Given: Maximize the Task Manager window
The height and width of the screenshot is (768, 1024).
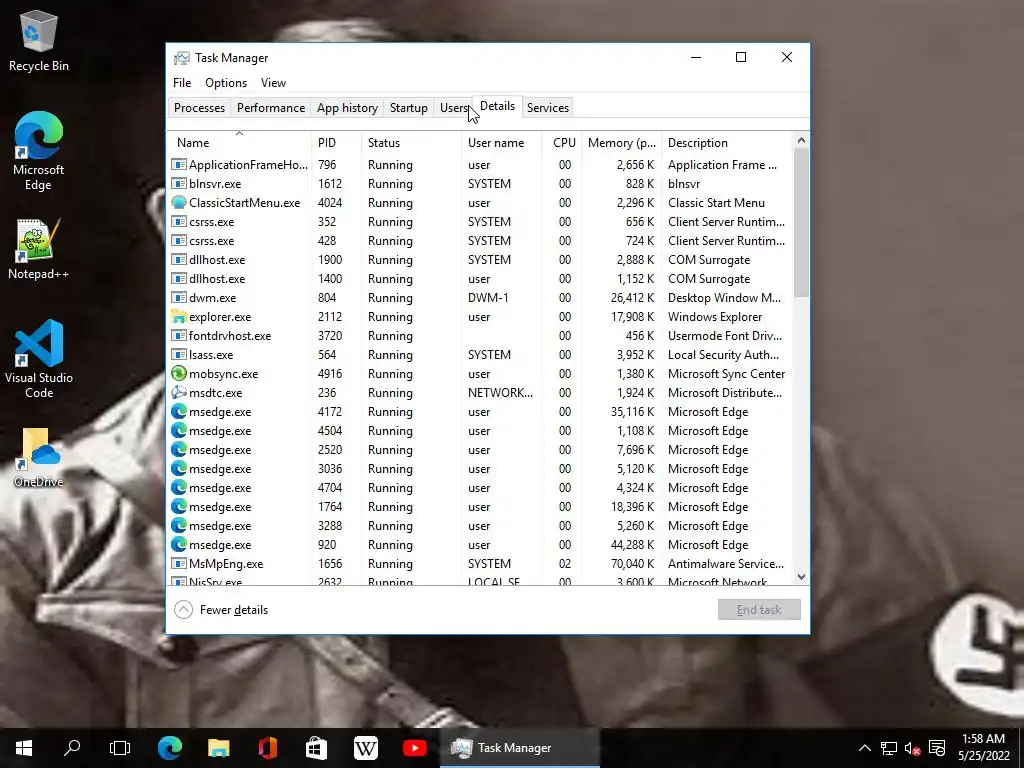Looking at the screenshot, I should (x=741, y=57).
